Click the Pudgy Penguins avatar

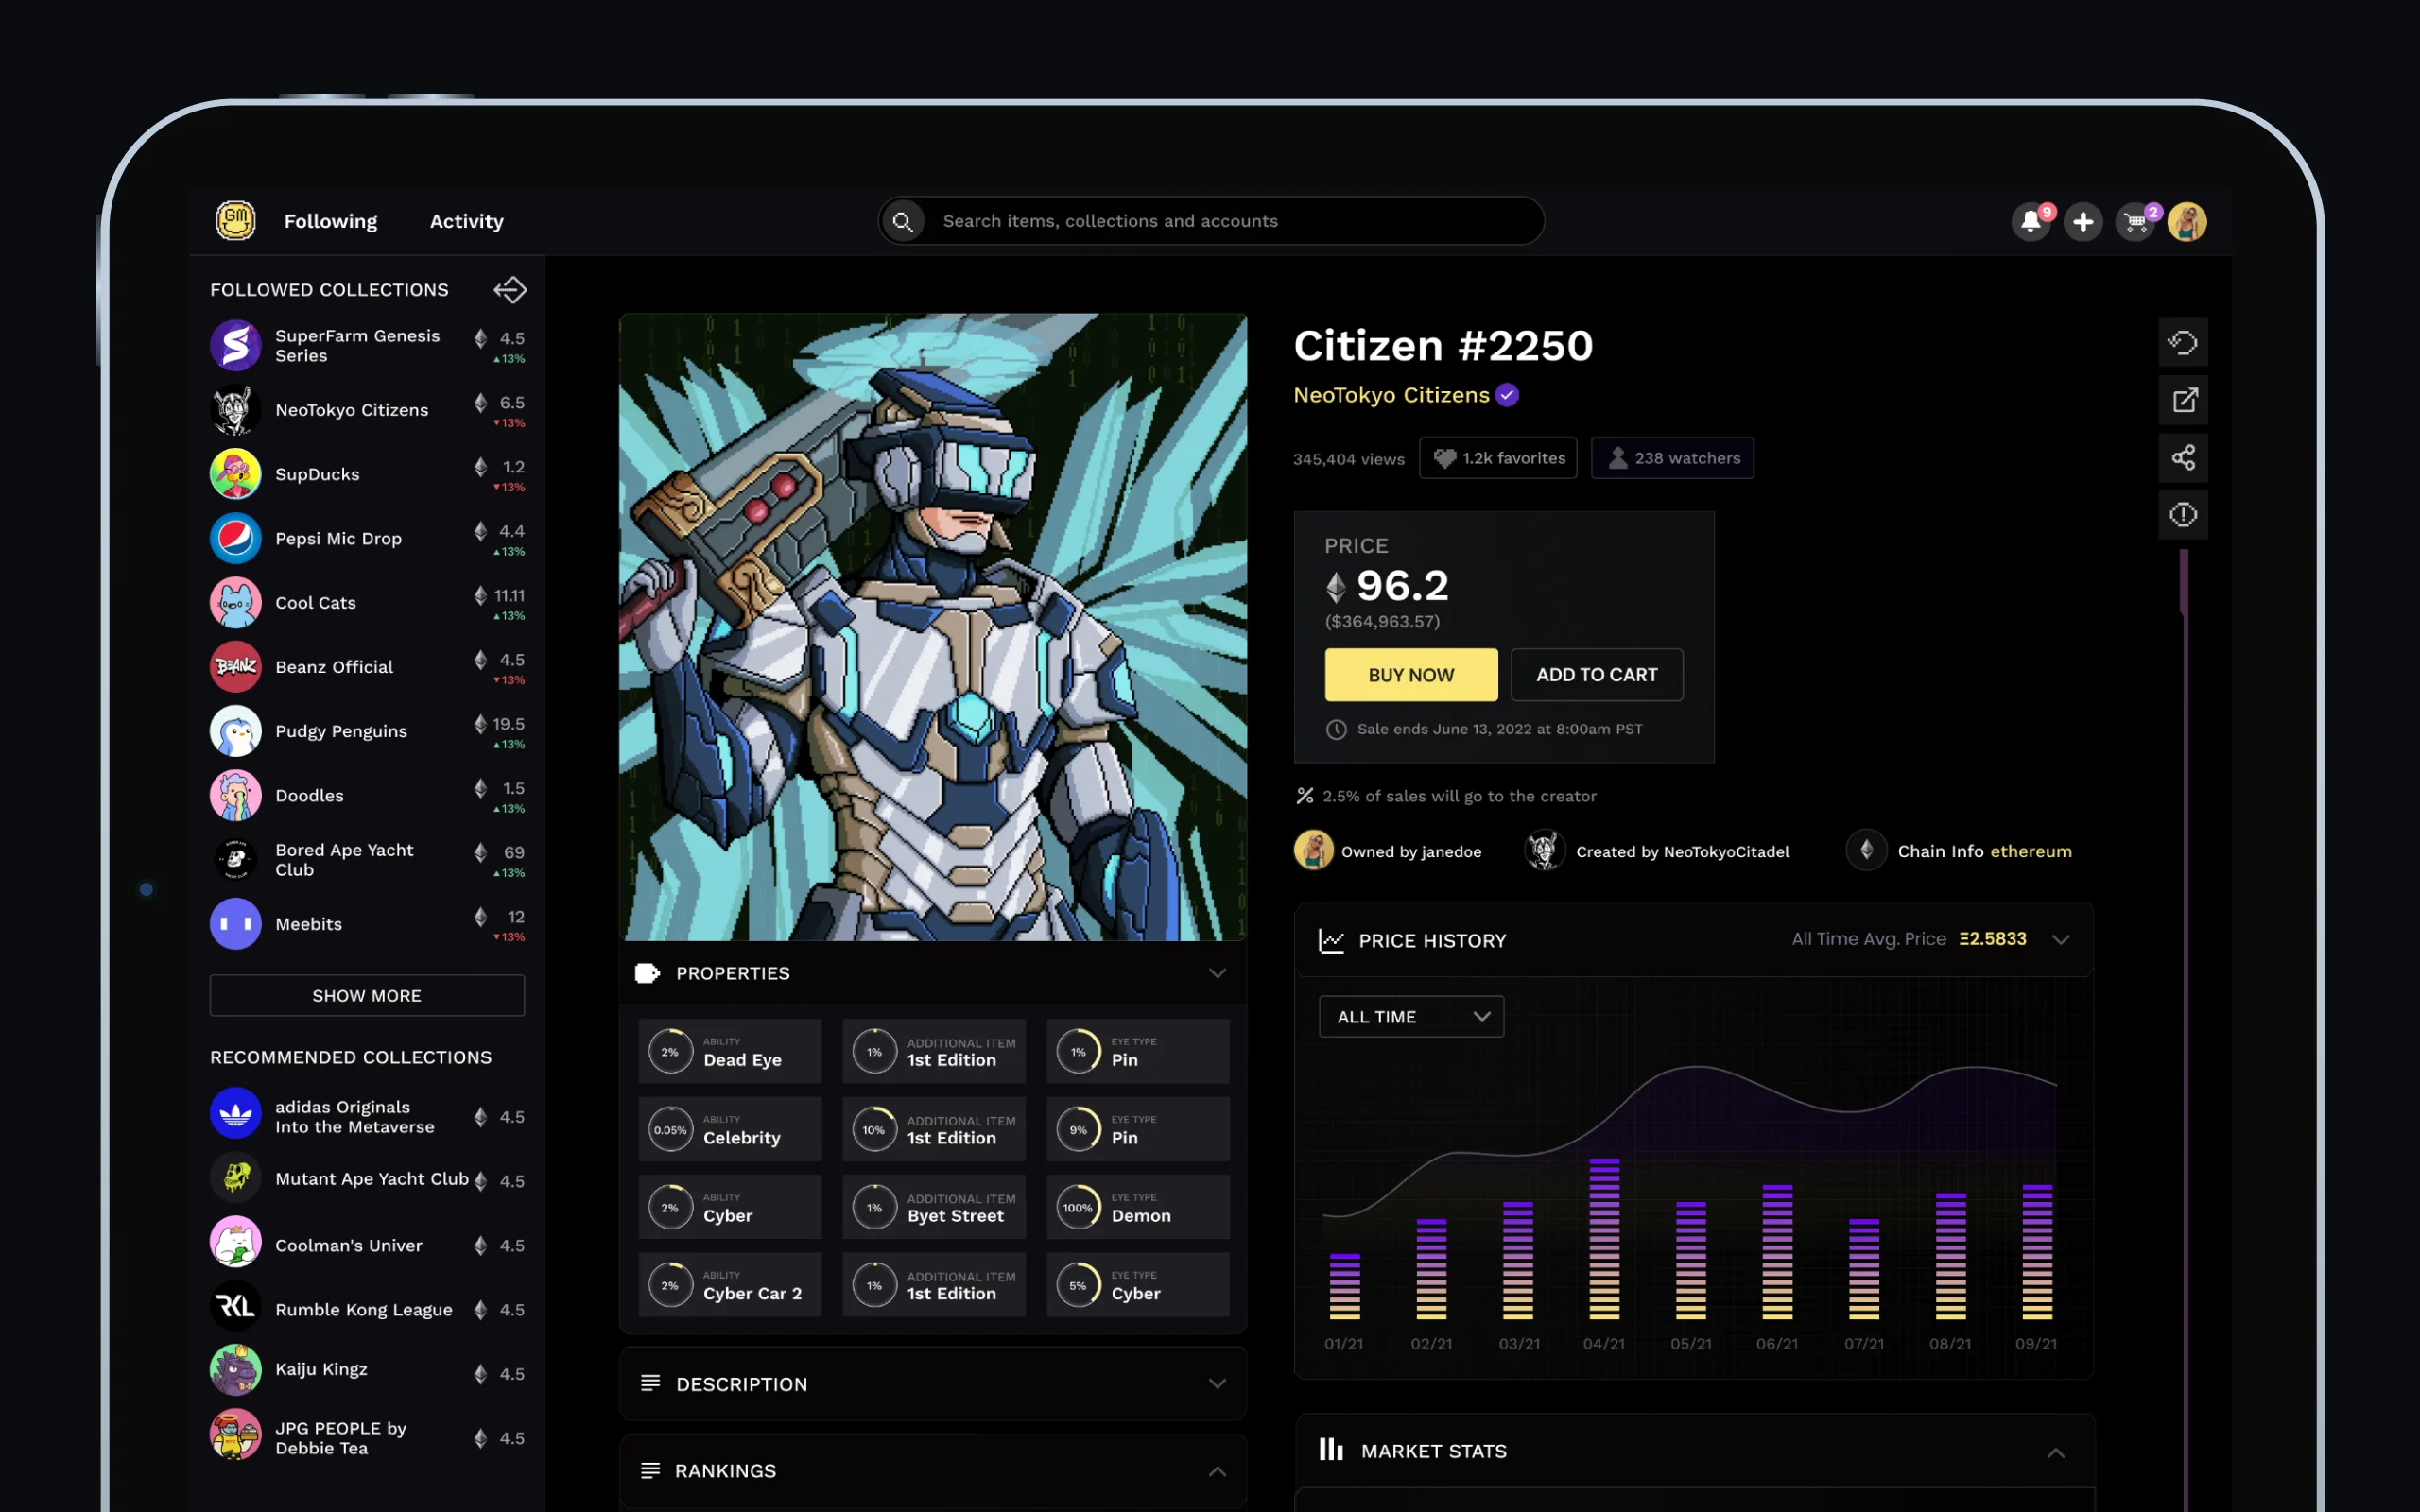(x=236, y=731)
